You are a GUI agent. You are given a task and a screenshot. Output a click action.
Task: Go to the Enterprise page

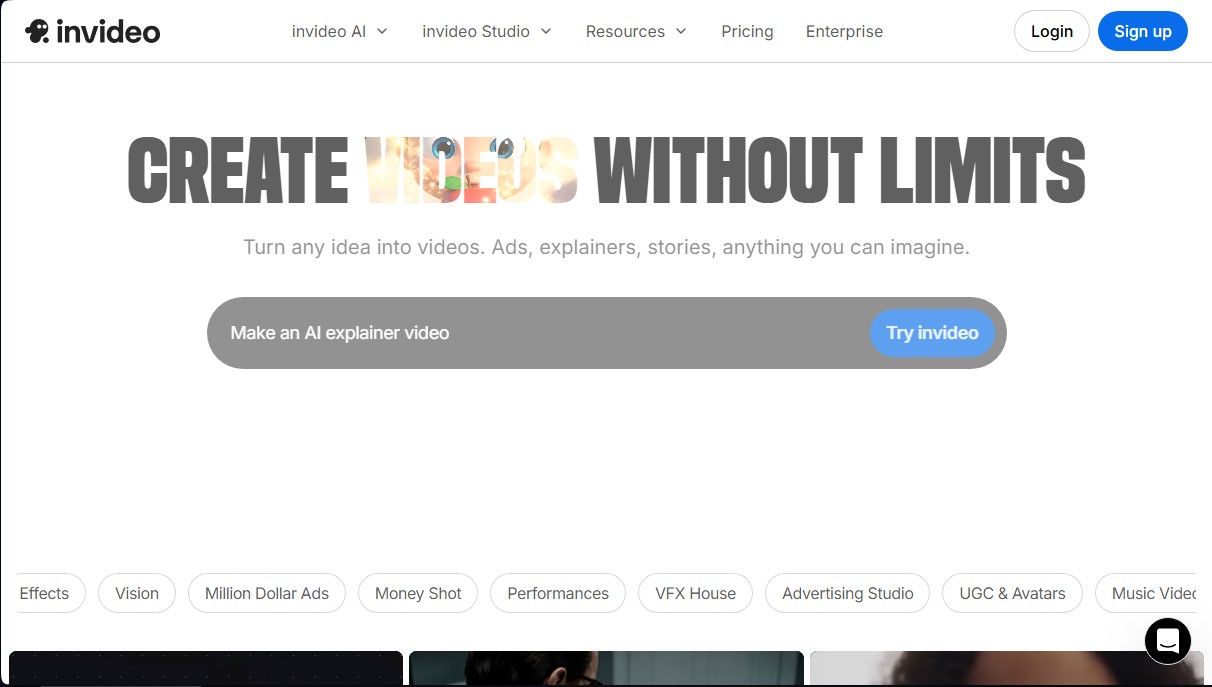pyautogui.click(x=844, y=31)
